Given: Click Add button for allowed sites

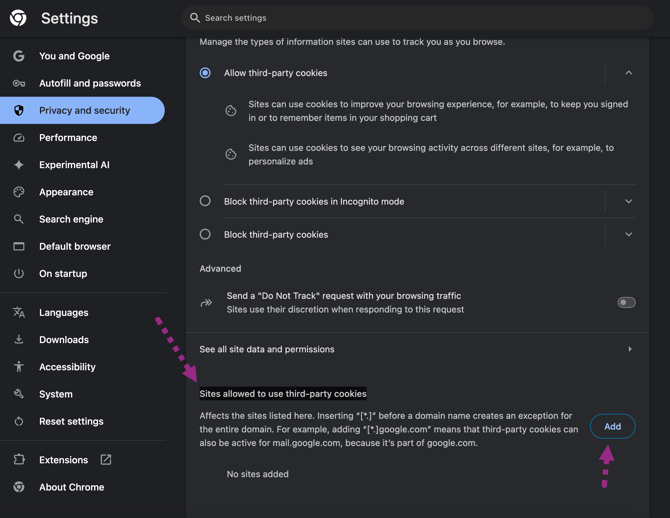Looking at the screenshot, I should tap(612, 426).
